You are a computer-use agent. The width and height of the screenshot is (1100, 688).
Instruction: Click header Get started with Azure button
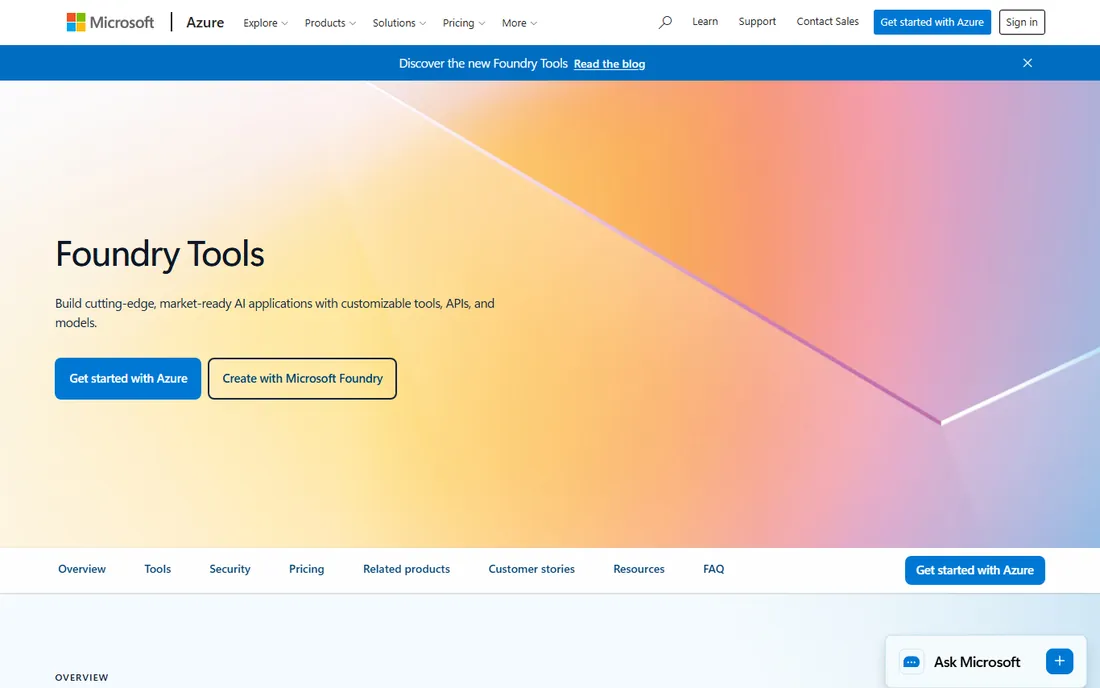coord(932,22)
